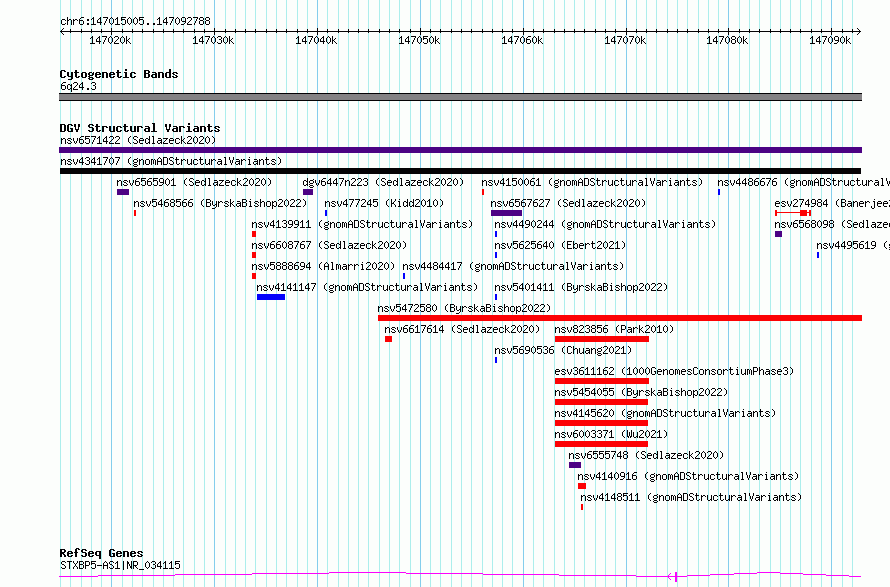Open nsv5401411 (ByrskaBishop2022) label
Image resolution: width=890 pixels, height=587 pixels.
pyautogui.click(x=581, y=287)
